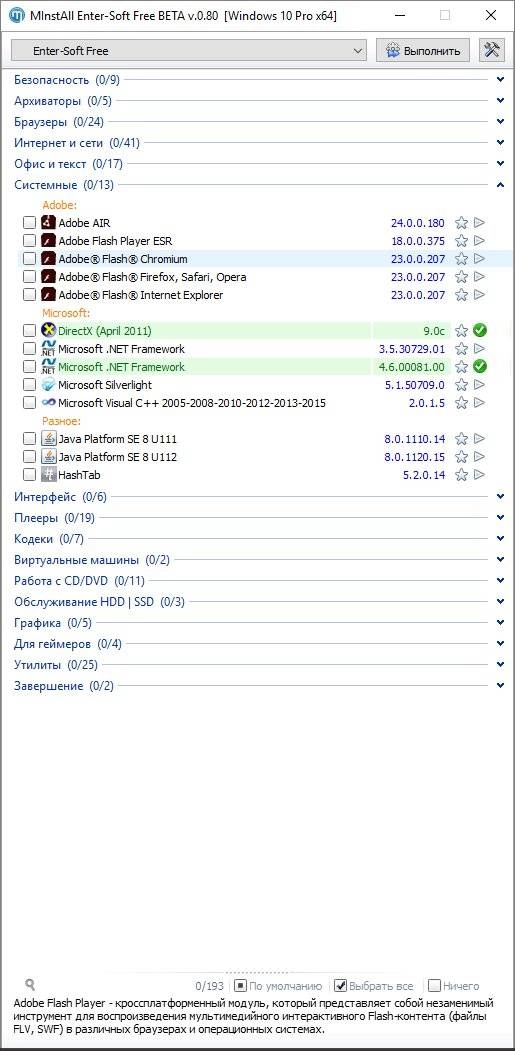Image resolution: width=515 pixels, height=1051 pixels.
Task: Check Adobe Flash Player ESR checkbox
Action: [x=30, y=241]
